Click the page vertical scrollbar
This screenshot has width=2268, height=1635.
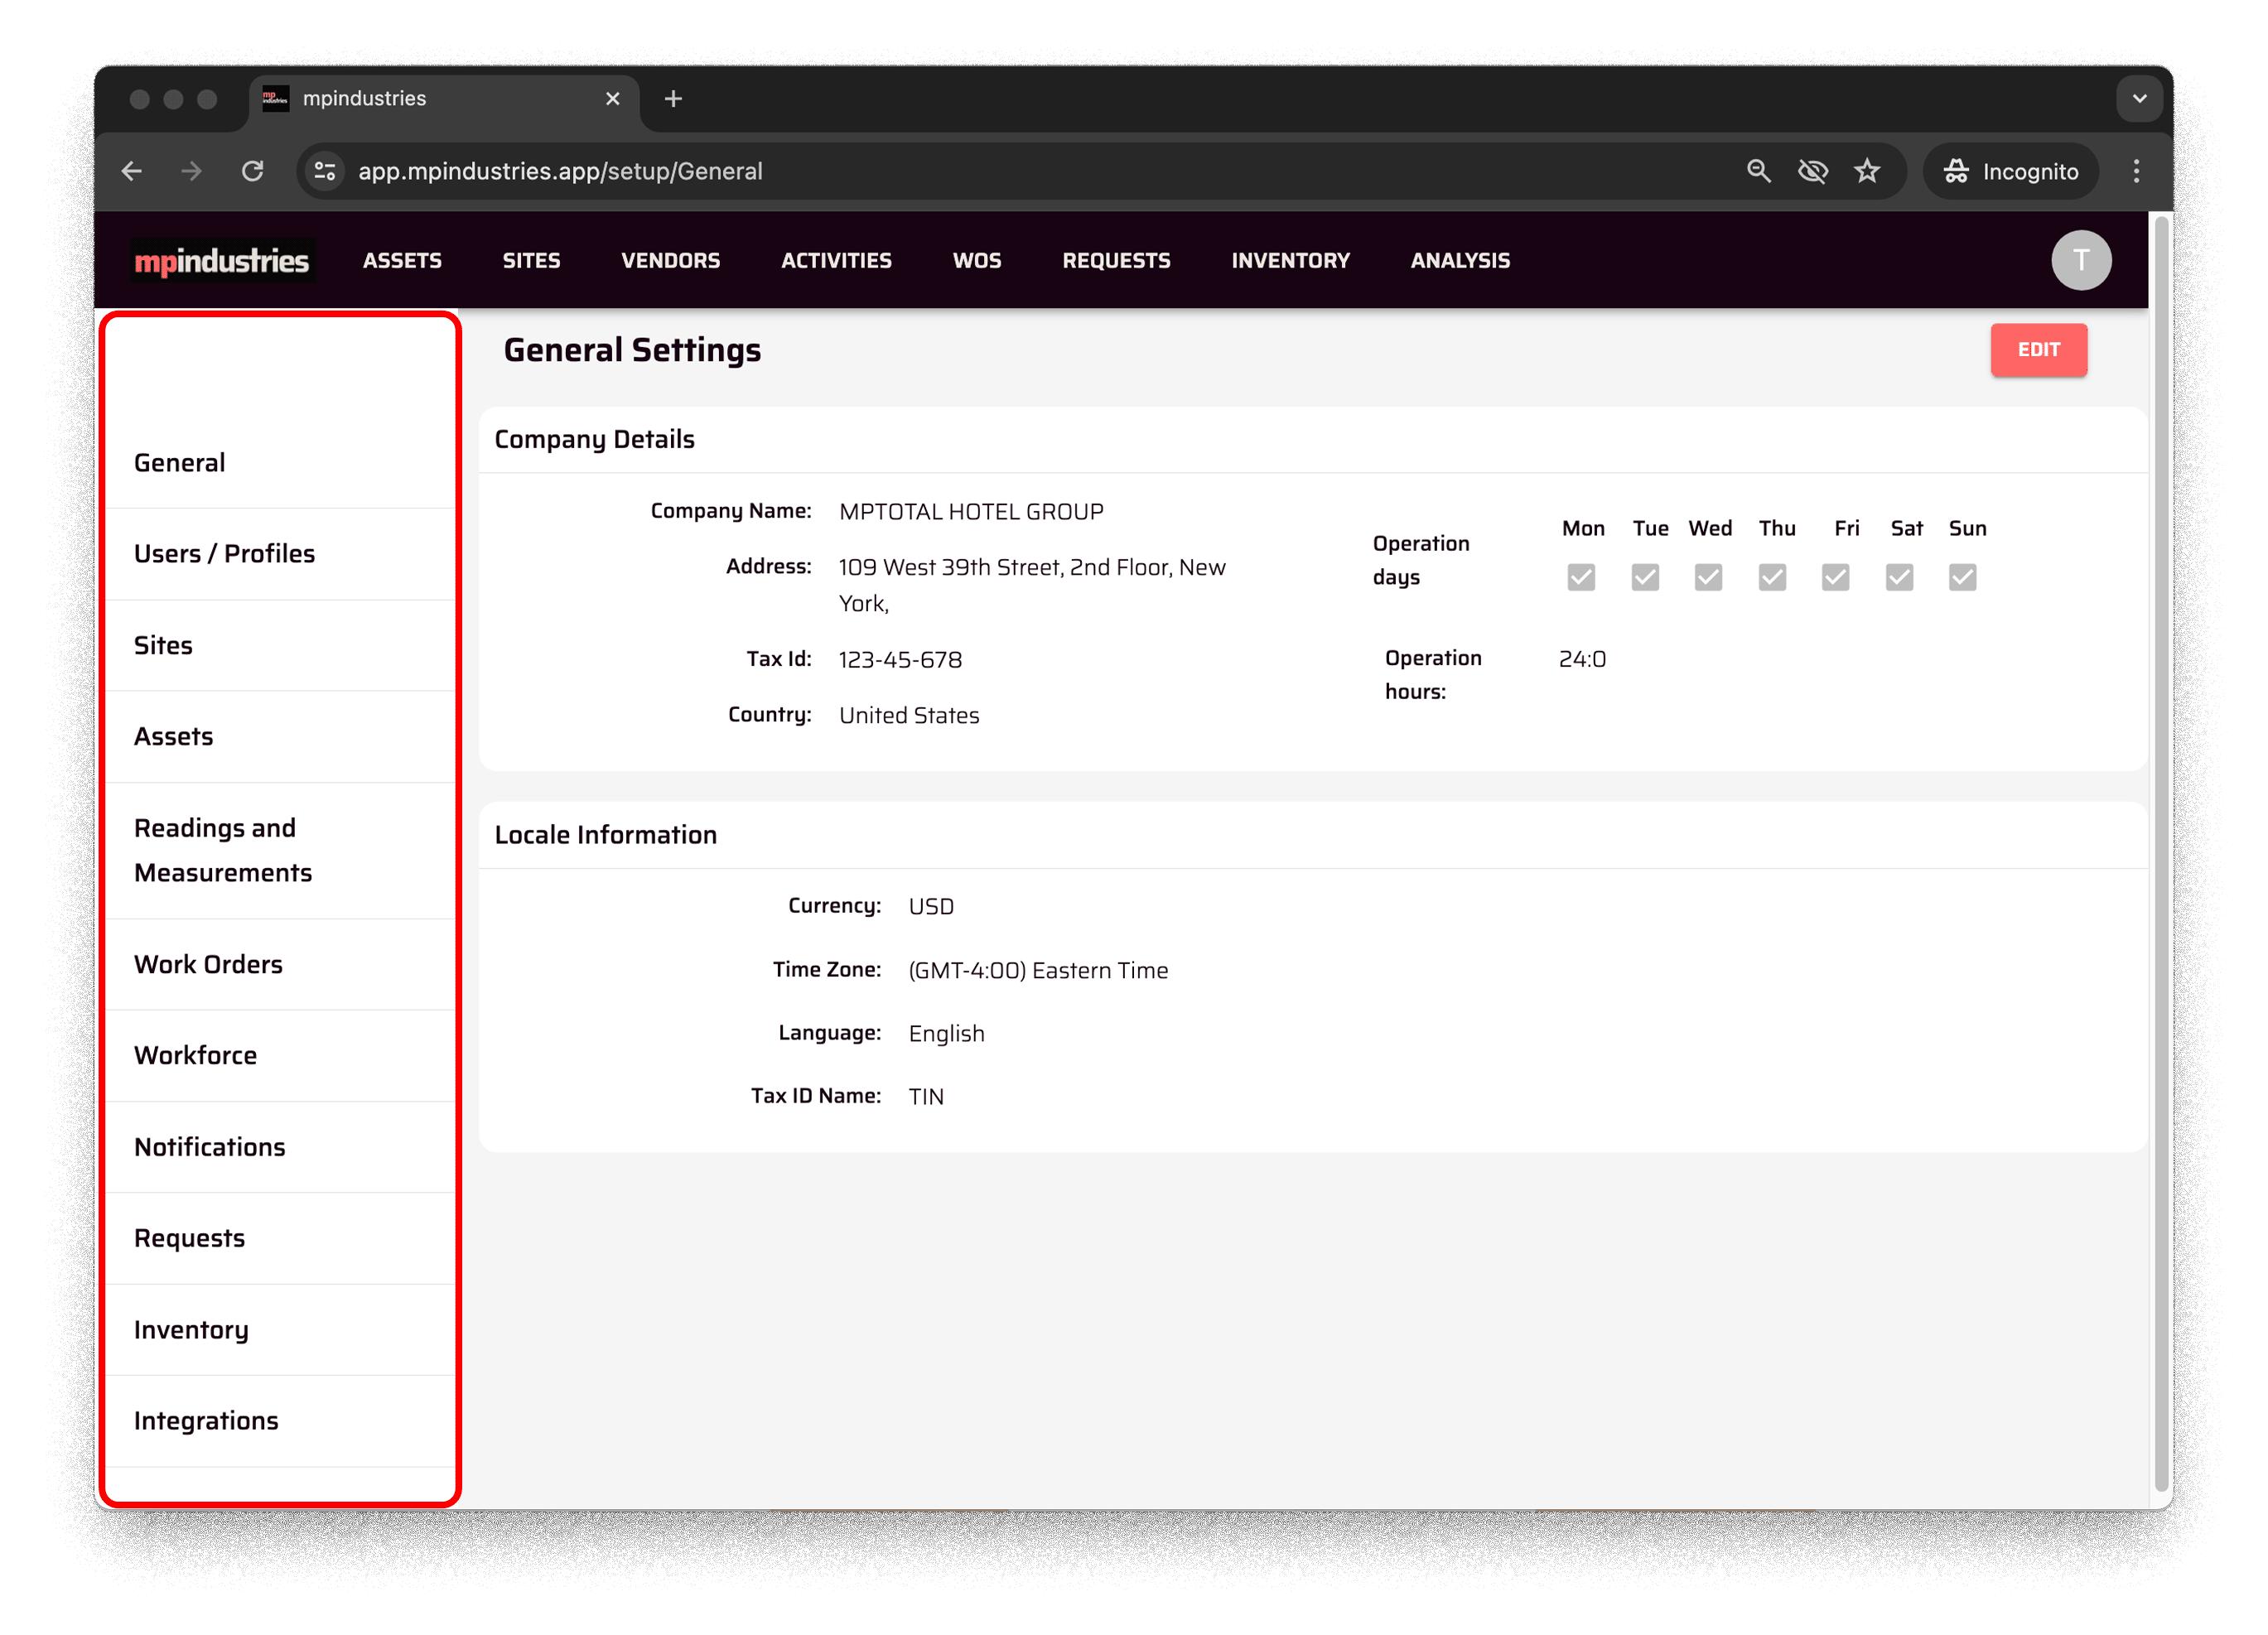(x=2160, y=850)
